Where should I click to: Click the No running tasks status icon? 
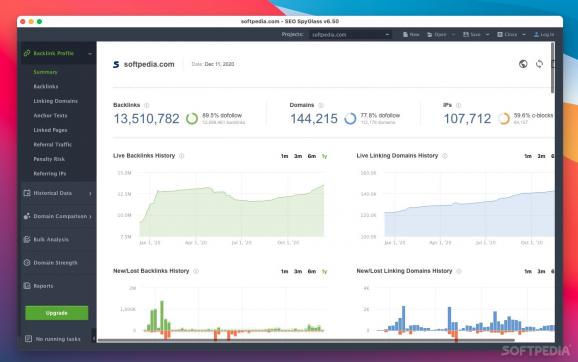[x=28, y=339]
